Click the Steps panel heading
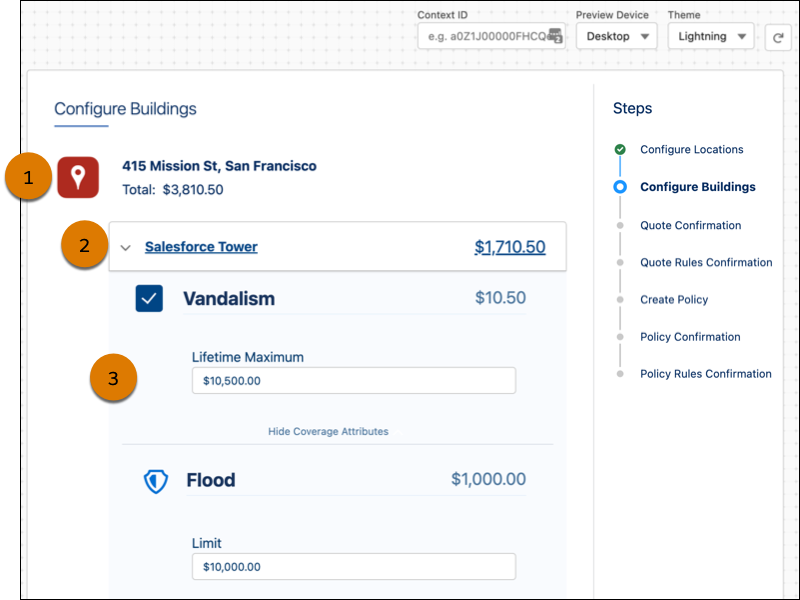The height and width of the screenshot is (600, 800). tap(632, 108)
